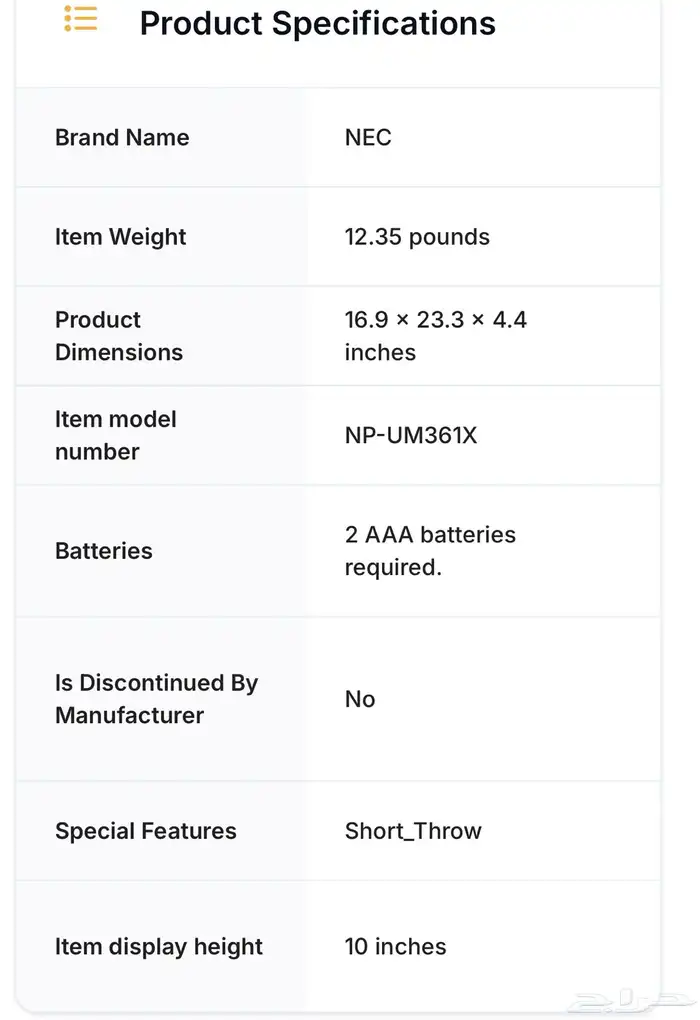Select the 2 AAA batteries required text
The width and height of the screenshot is (700, 1020).
(x=430, y=551)
